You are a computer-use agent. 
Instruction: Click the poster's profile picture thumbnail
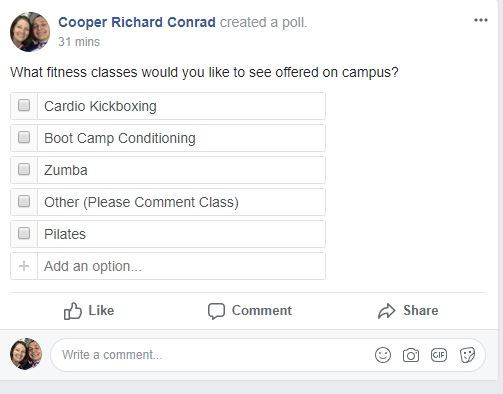tap(30, 32)
